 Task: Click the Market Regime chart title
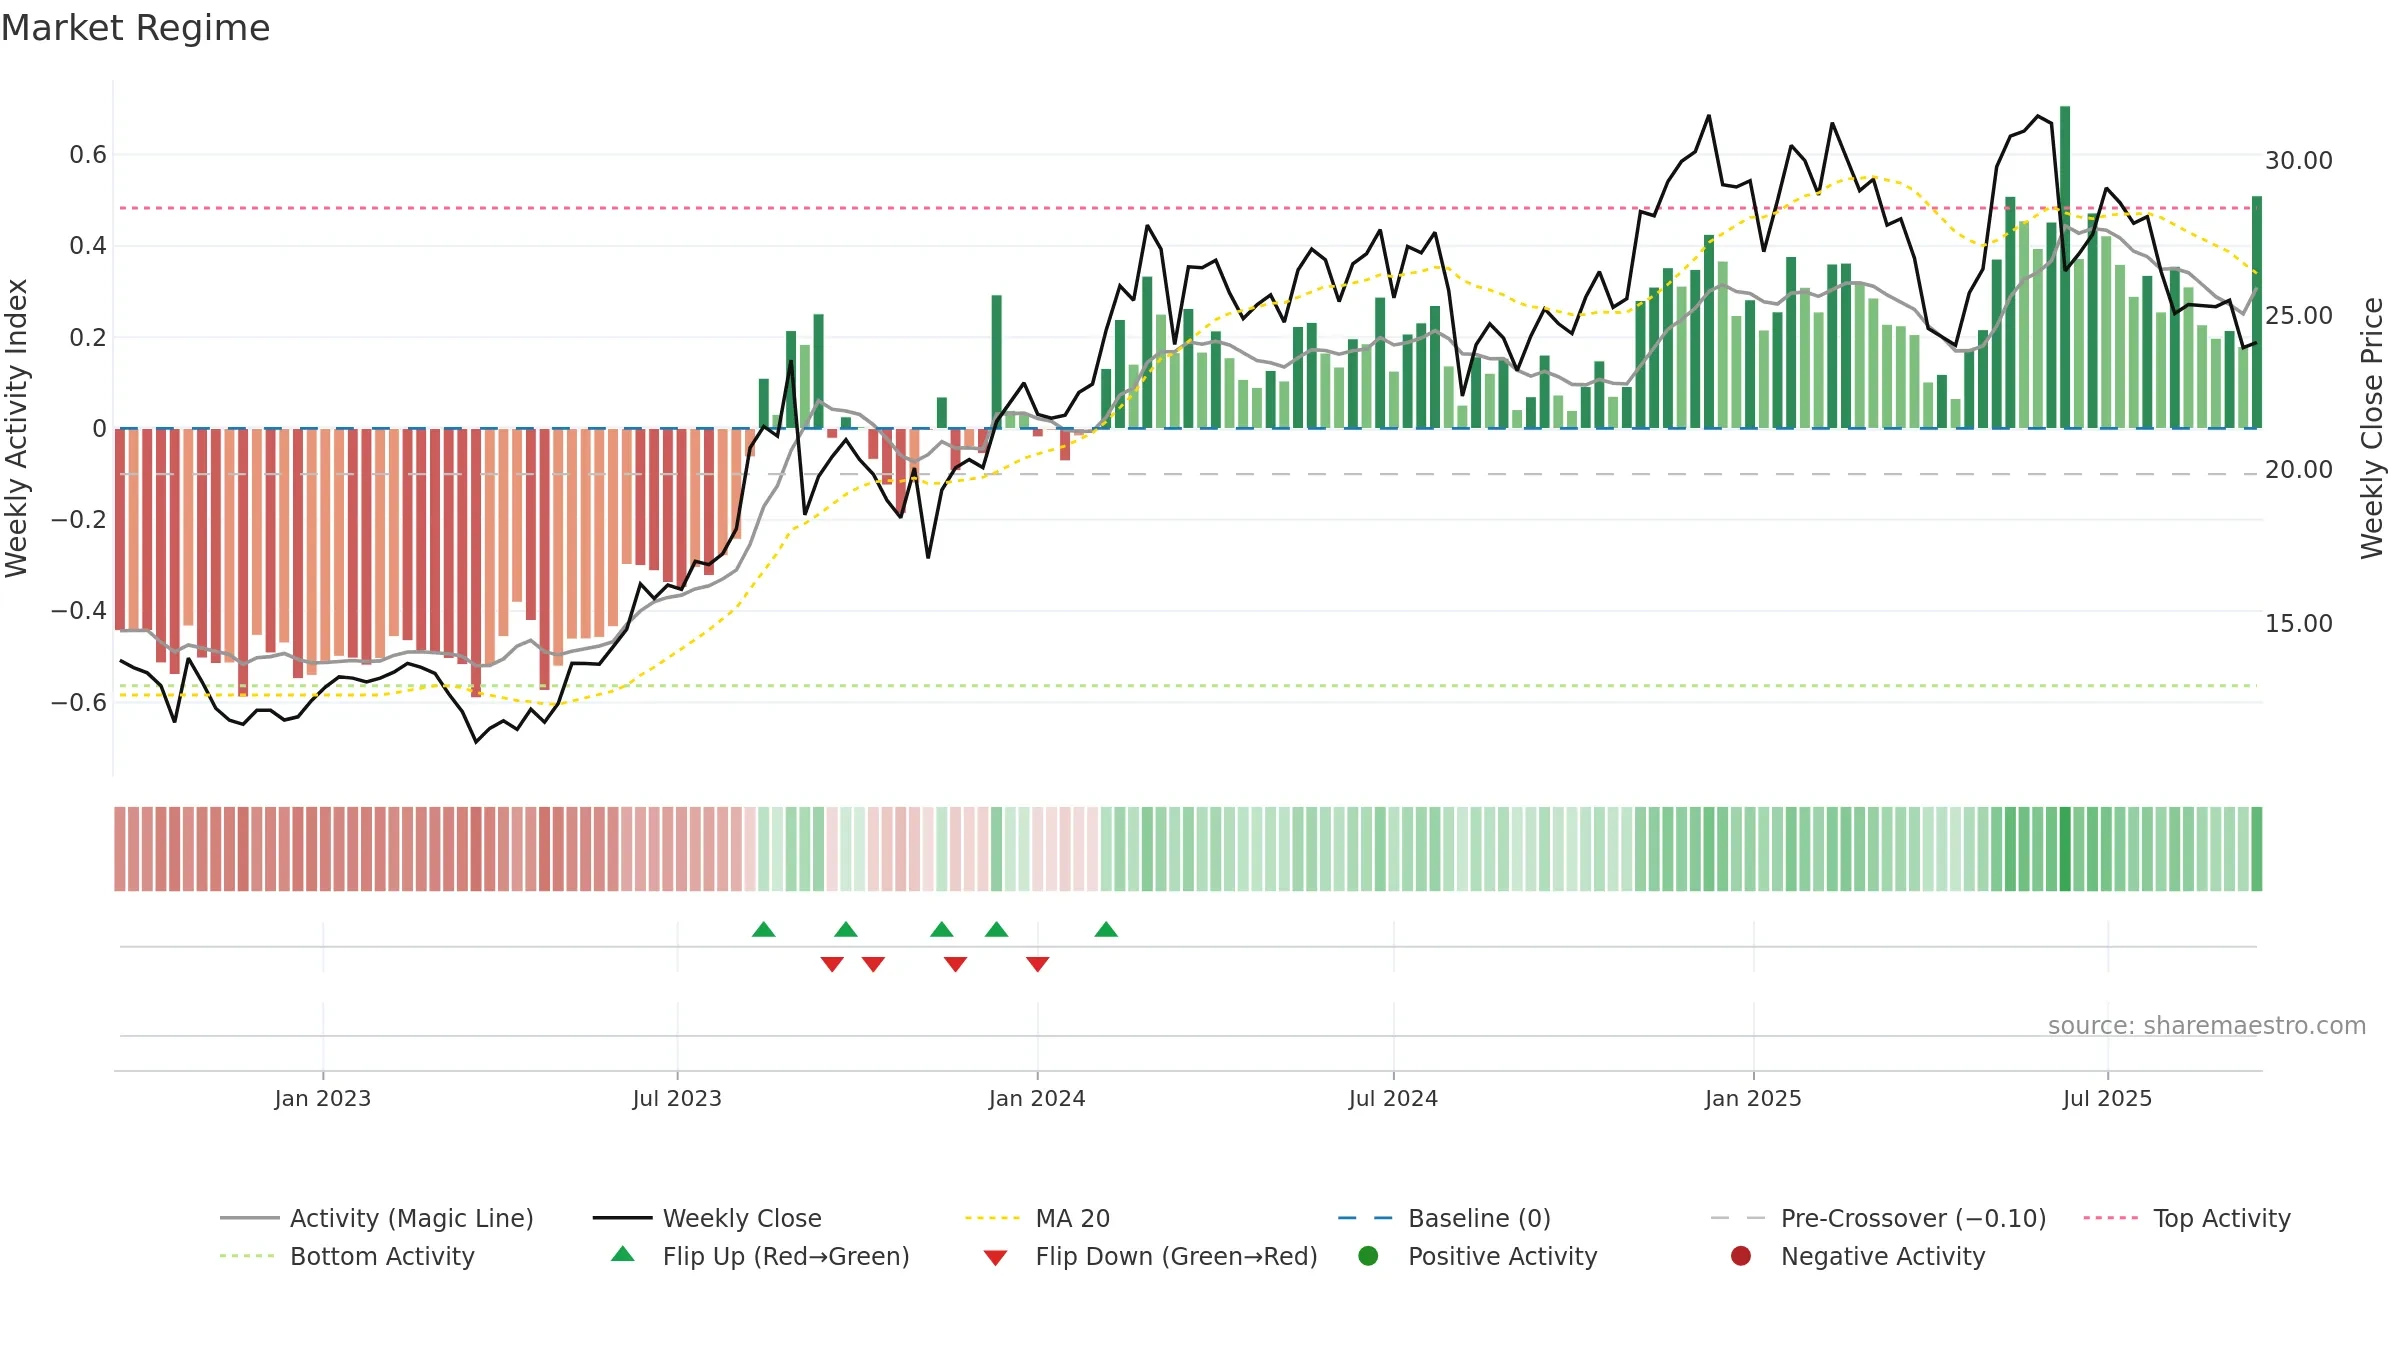pyautogui.click(x=135, y=28)
